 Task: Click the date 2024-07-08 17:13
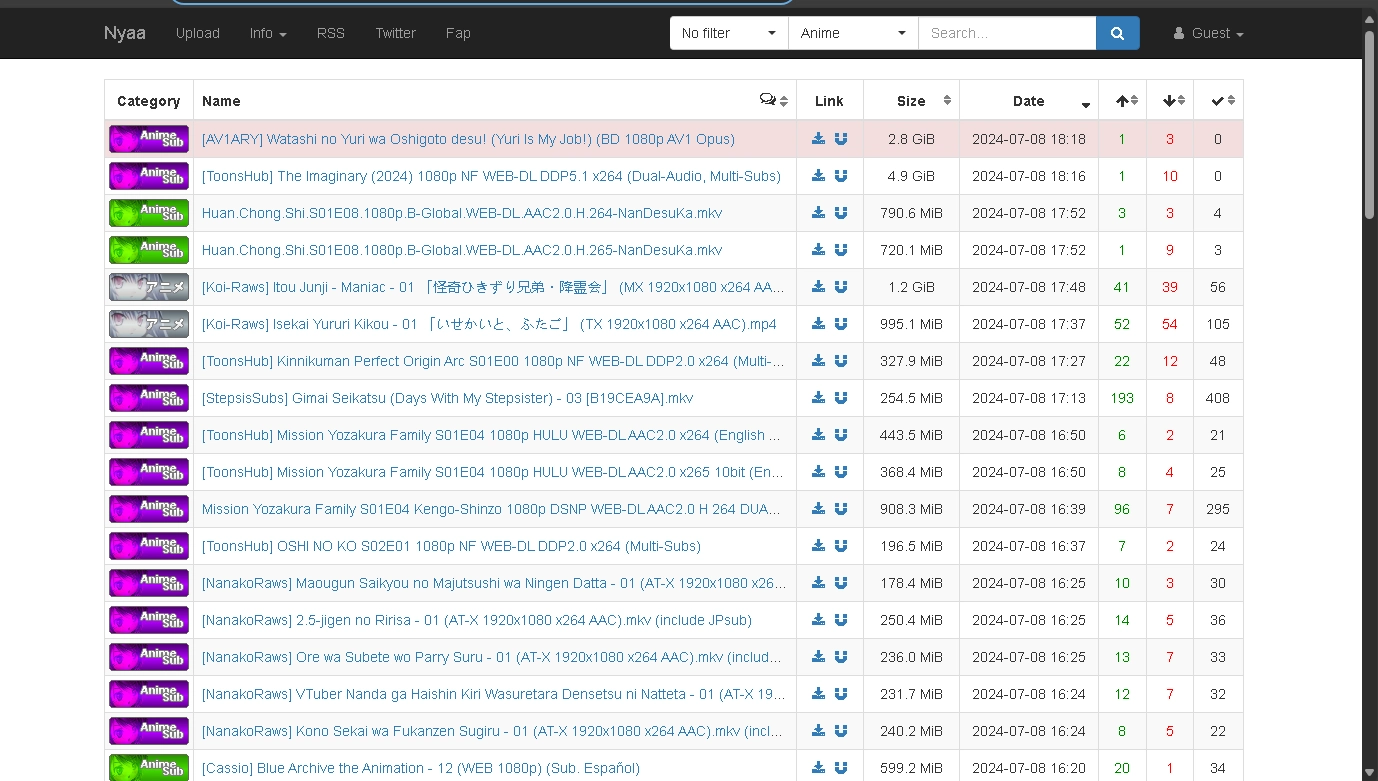pyautogui.click(x=1029, y=398)
